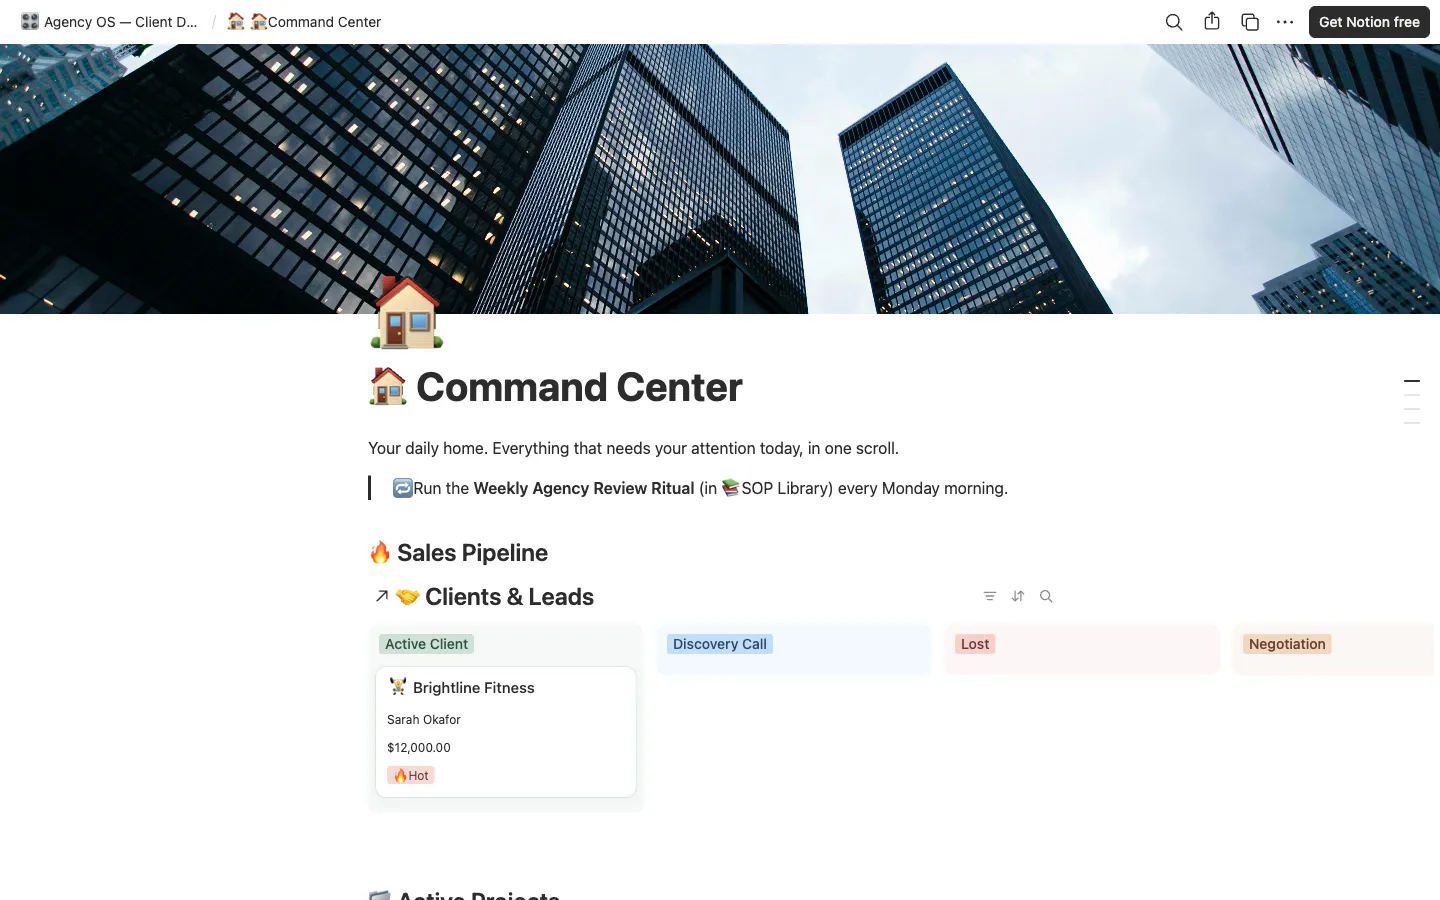This screenshot has width=1440, height=900.
Task: Click the Get Notion free button
Action: pyautogui.click(x=1369, y=22)
